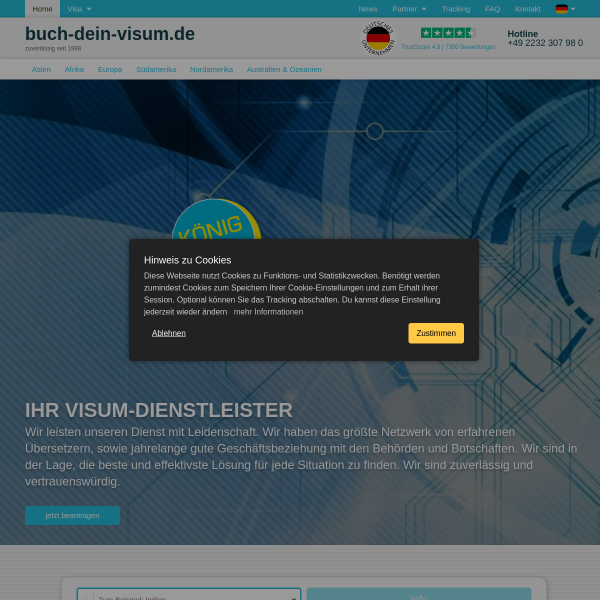Viewport: 600px width, 600px height.
Task: Open the Tracking page
Action: coord(456,9)
